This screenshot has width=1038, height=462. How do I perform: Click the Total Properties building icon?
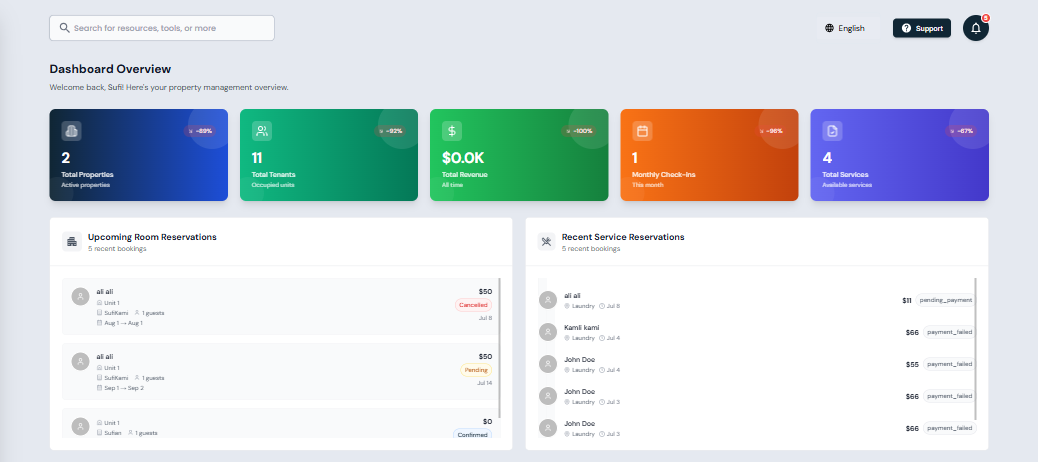pos(71,131)
